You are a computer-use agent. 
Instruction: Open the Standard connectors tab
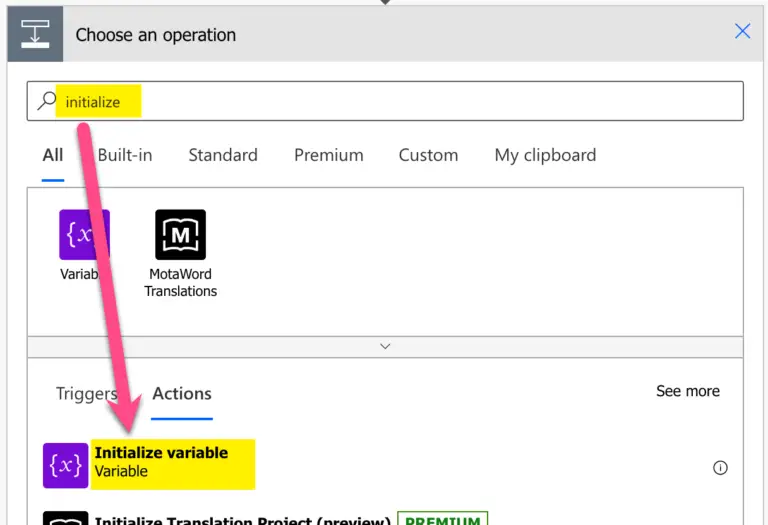tap(223, 155)
